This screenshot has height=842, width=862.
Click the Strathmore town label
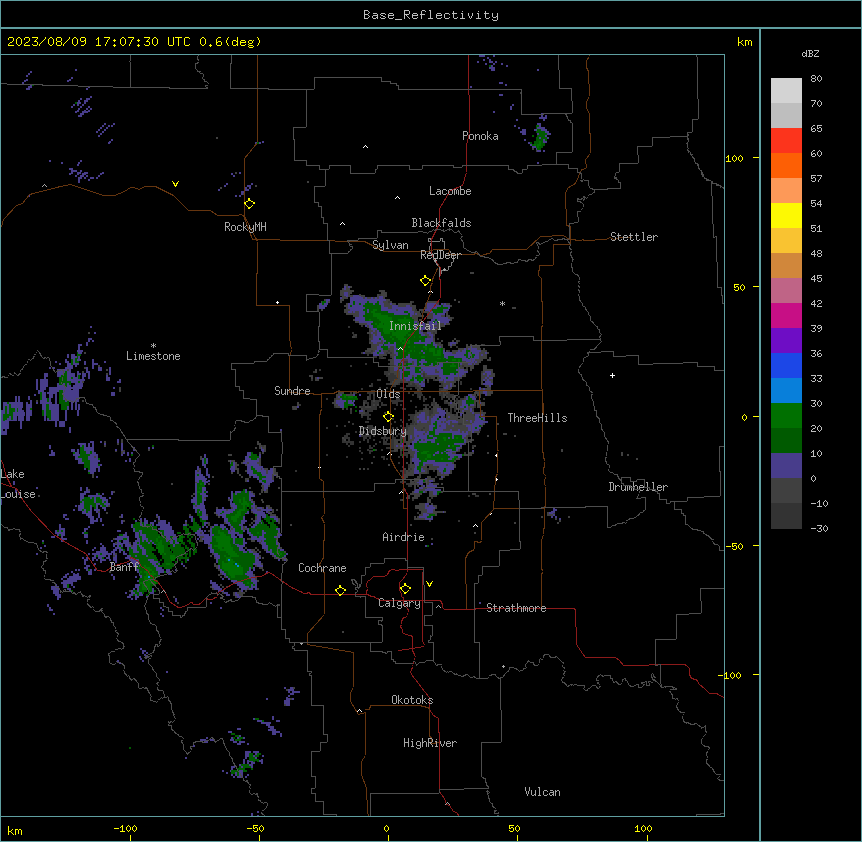point(516,608)
